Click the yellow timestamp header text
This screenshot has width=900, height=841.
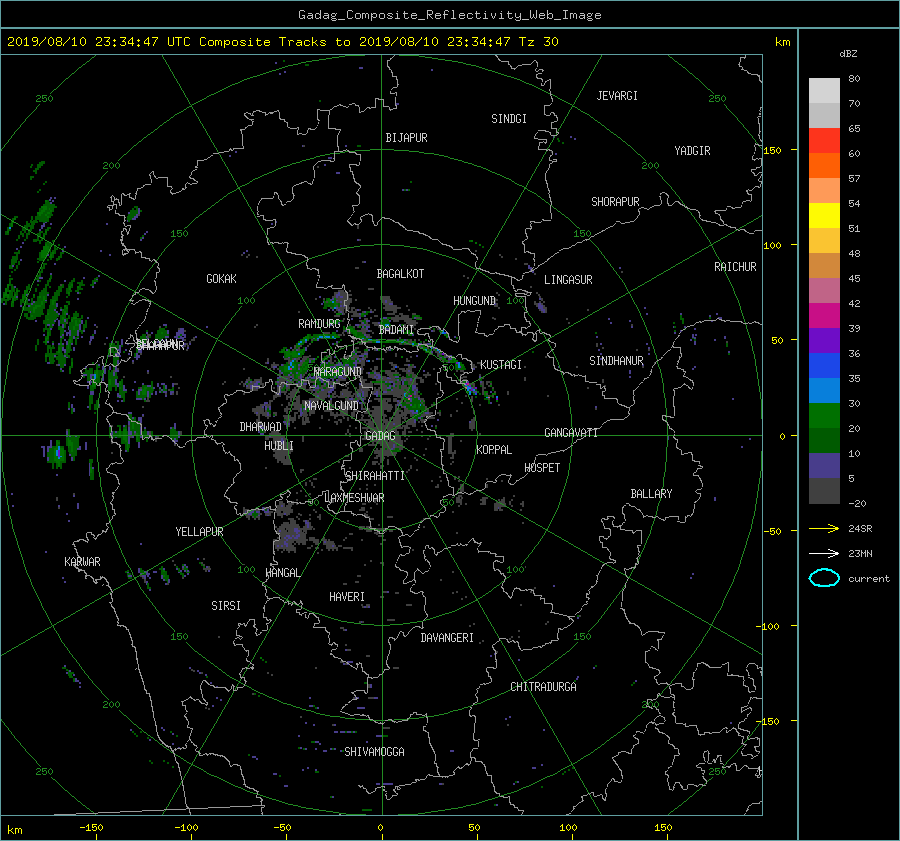(x=282, y=42)
